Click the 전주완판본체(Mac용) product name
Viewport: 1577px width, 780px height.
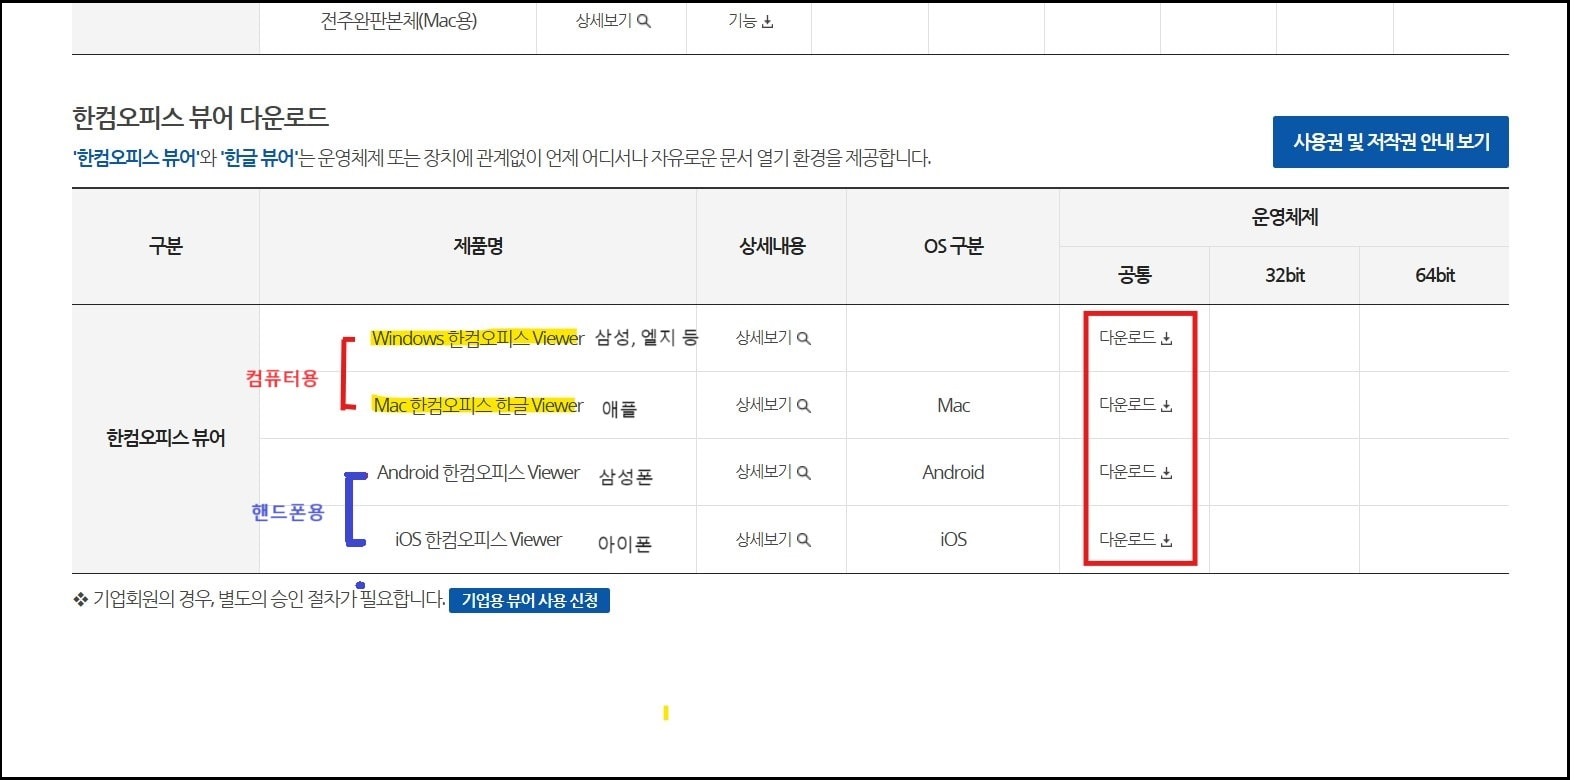click(398, 21)
